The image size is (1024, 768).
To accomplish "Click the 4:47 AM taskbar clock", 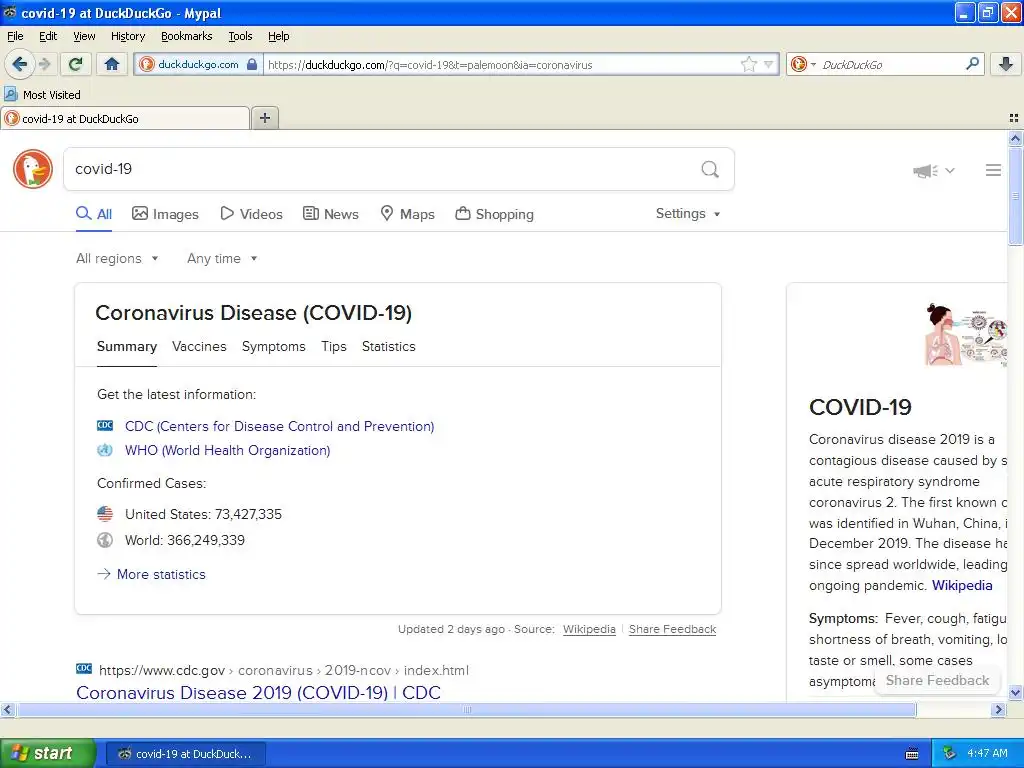I will [x=987, y=754].
